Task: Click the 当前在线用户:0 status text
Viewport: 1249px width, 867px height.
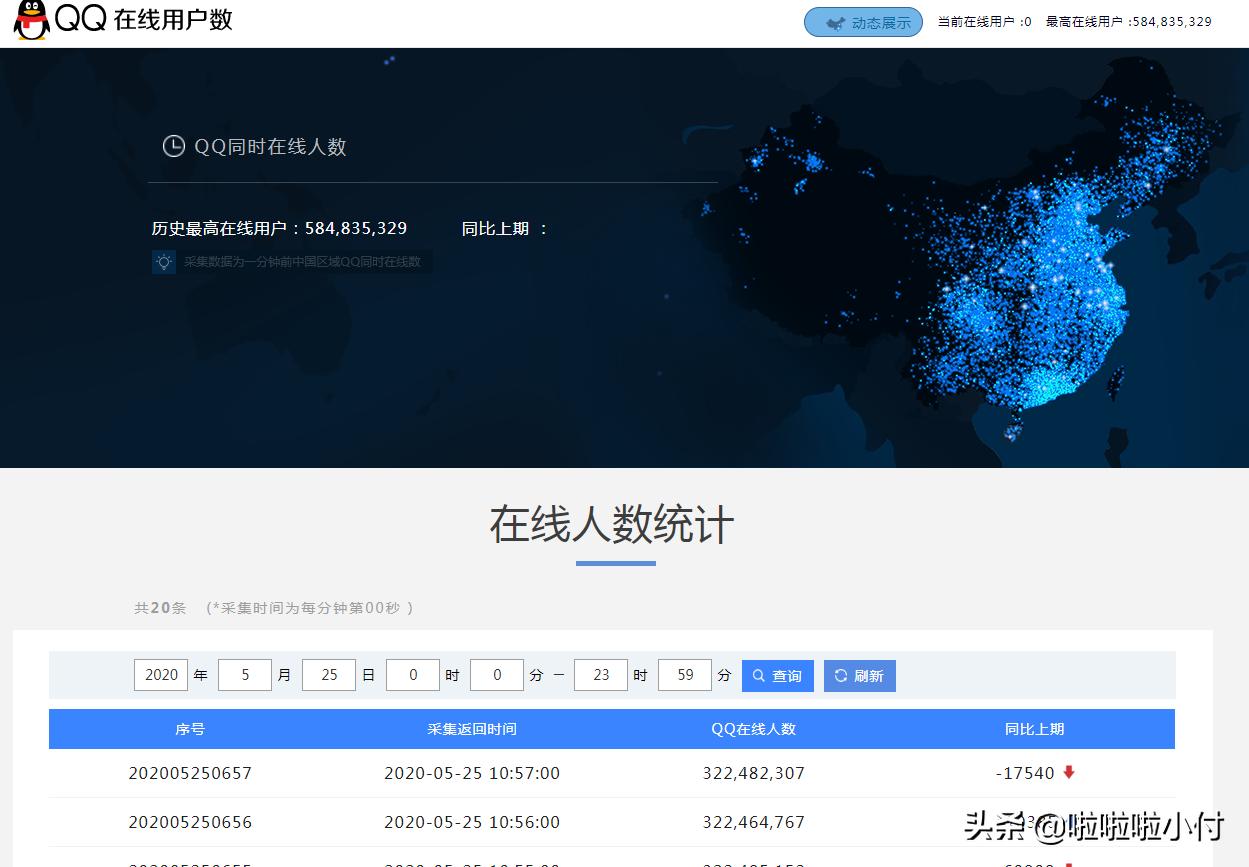Action: click(x=984, y=20)
